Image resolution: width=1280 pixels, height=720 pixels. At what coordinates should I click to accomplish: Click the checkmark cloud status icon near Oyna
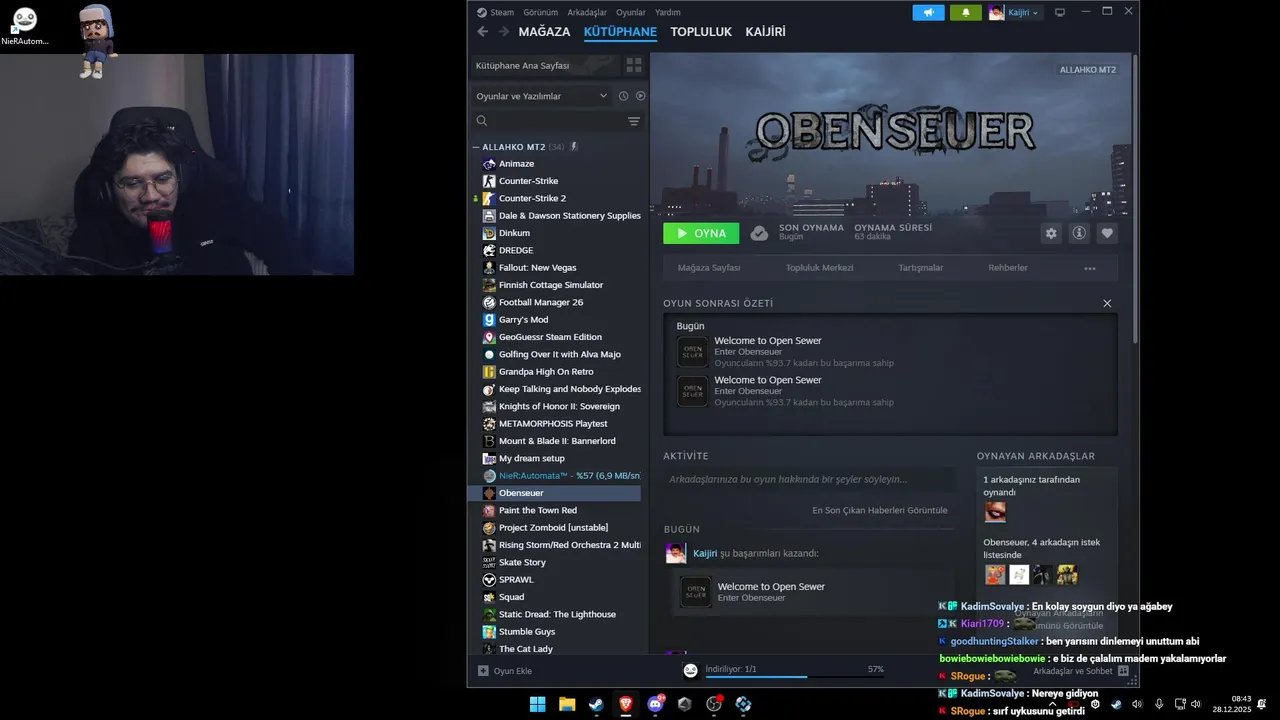(759, 233)
